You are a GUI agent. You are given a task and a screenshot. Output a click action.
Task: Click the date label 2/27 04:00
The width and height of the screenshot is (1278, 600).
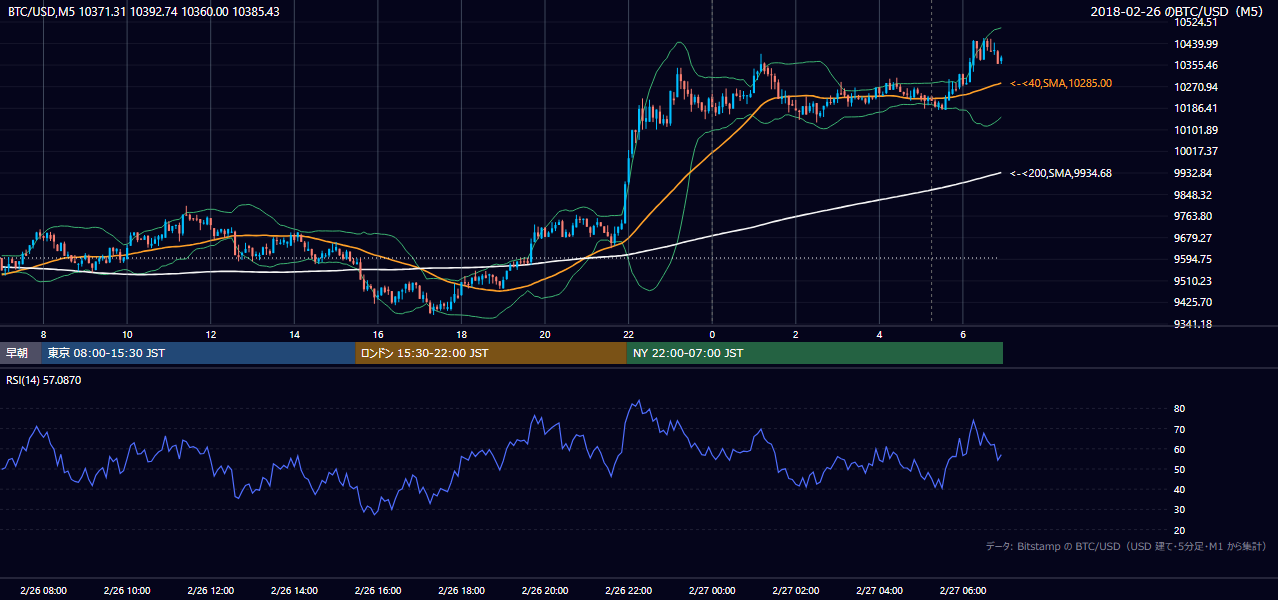point(879,590)
